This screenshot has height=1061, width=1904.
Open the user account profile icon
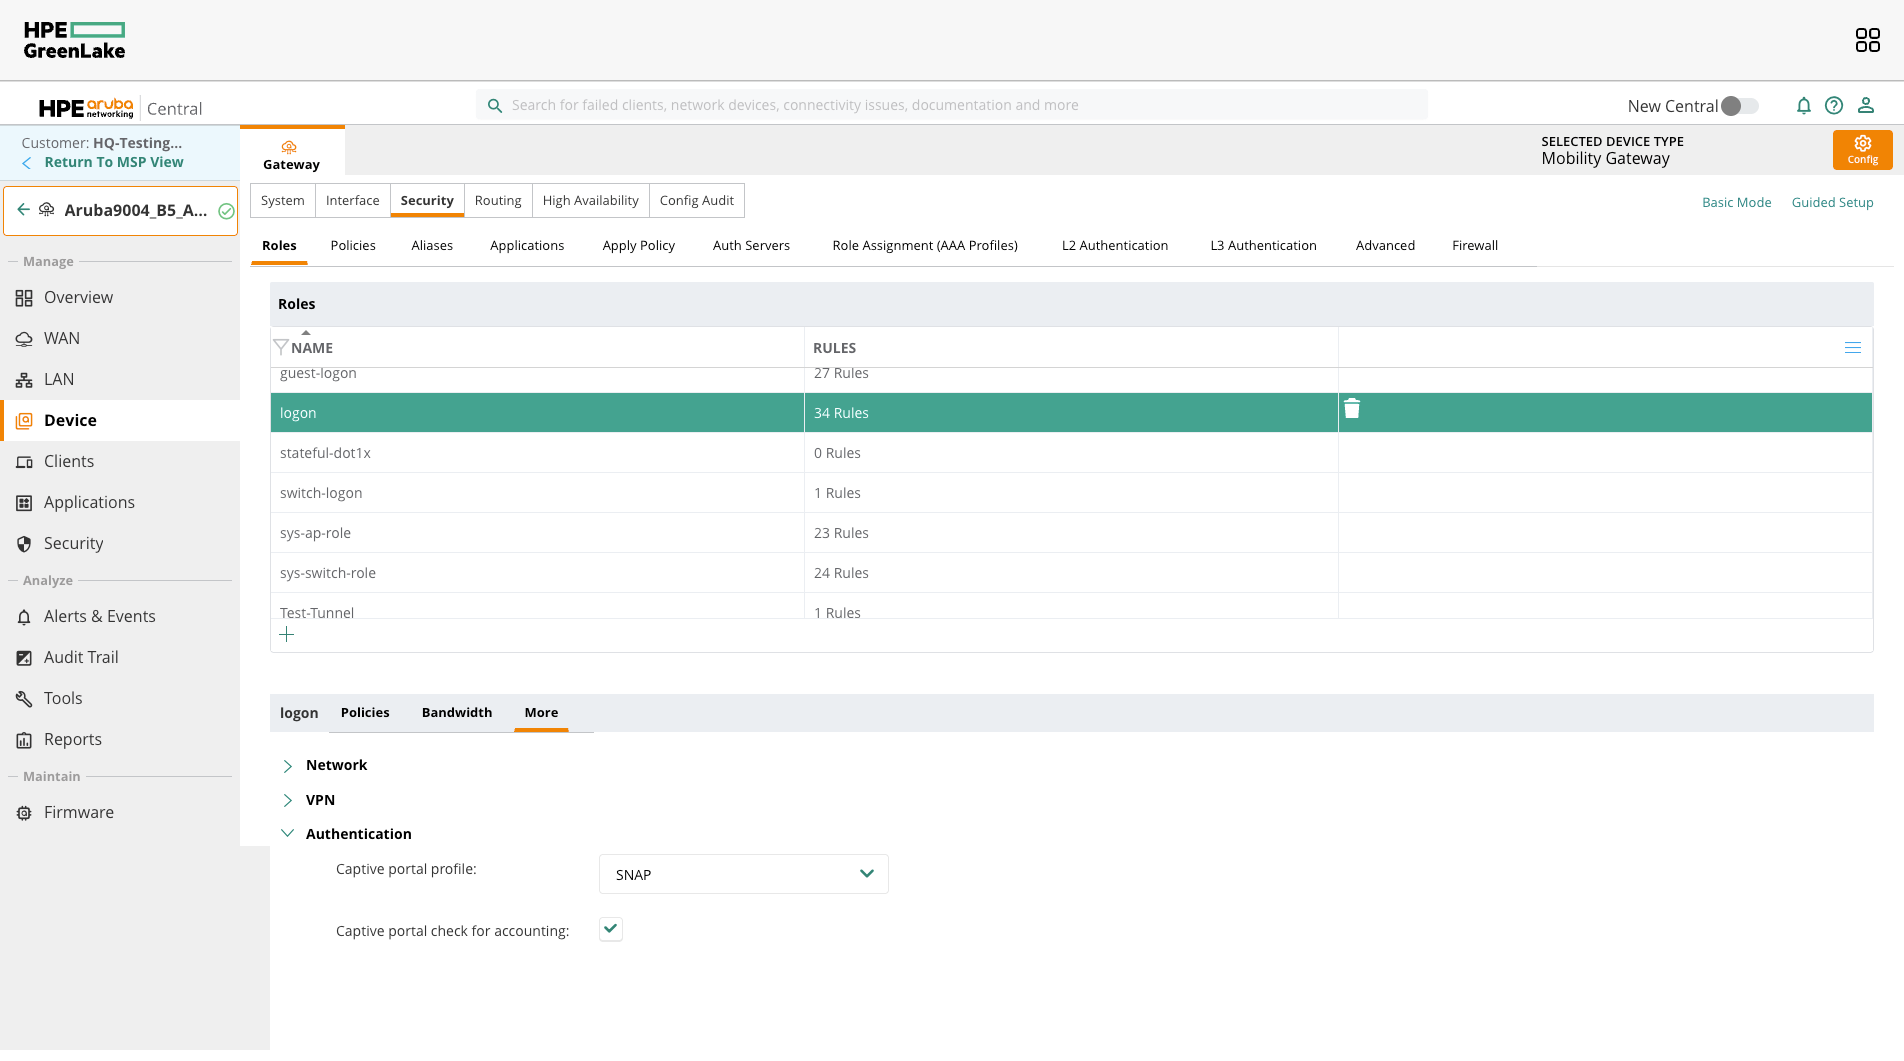point(1865,106)
